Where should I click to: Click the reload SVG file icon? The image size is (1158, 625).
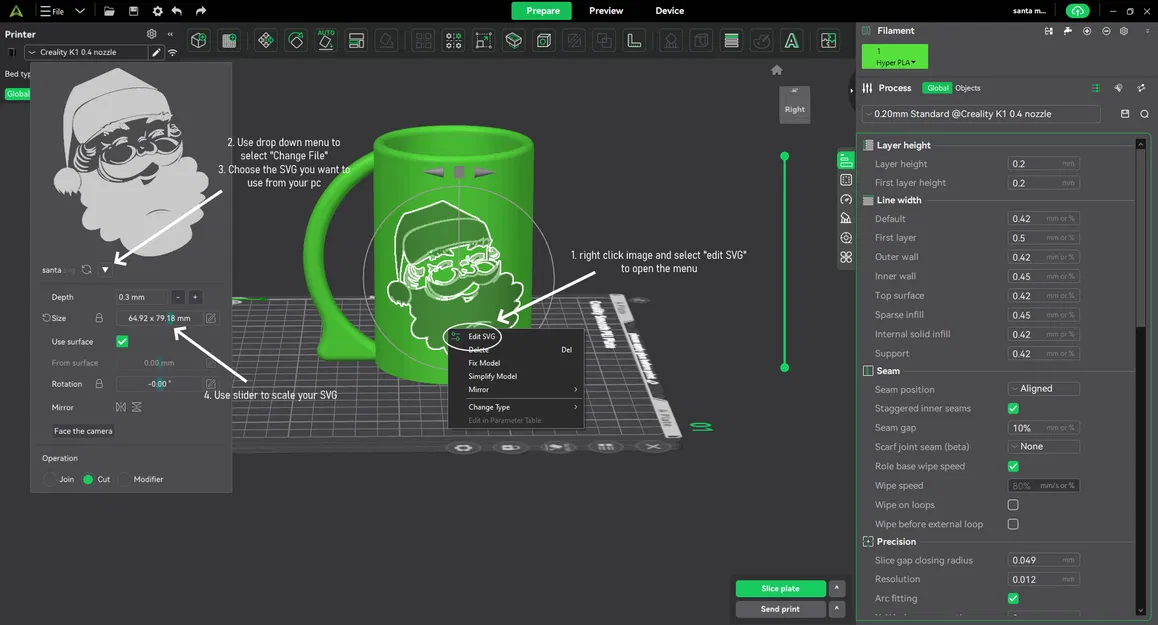point(87,270)
